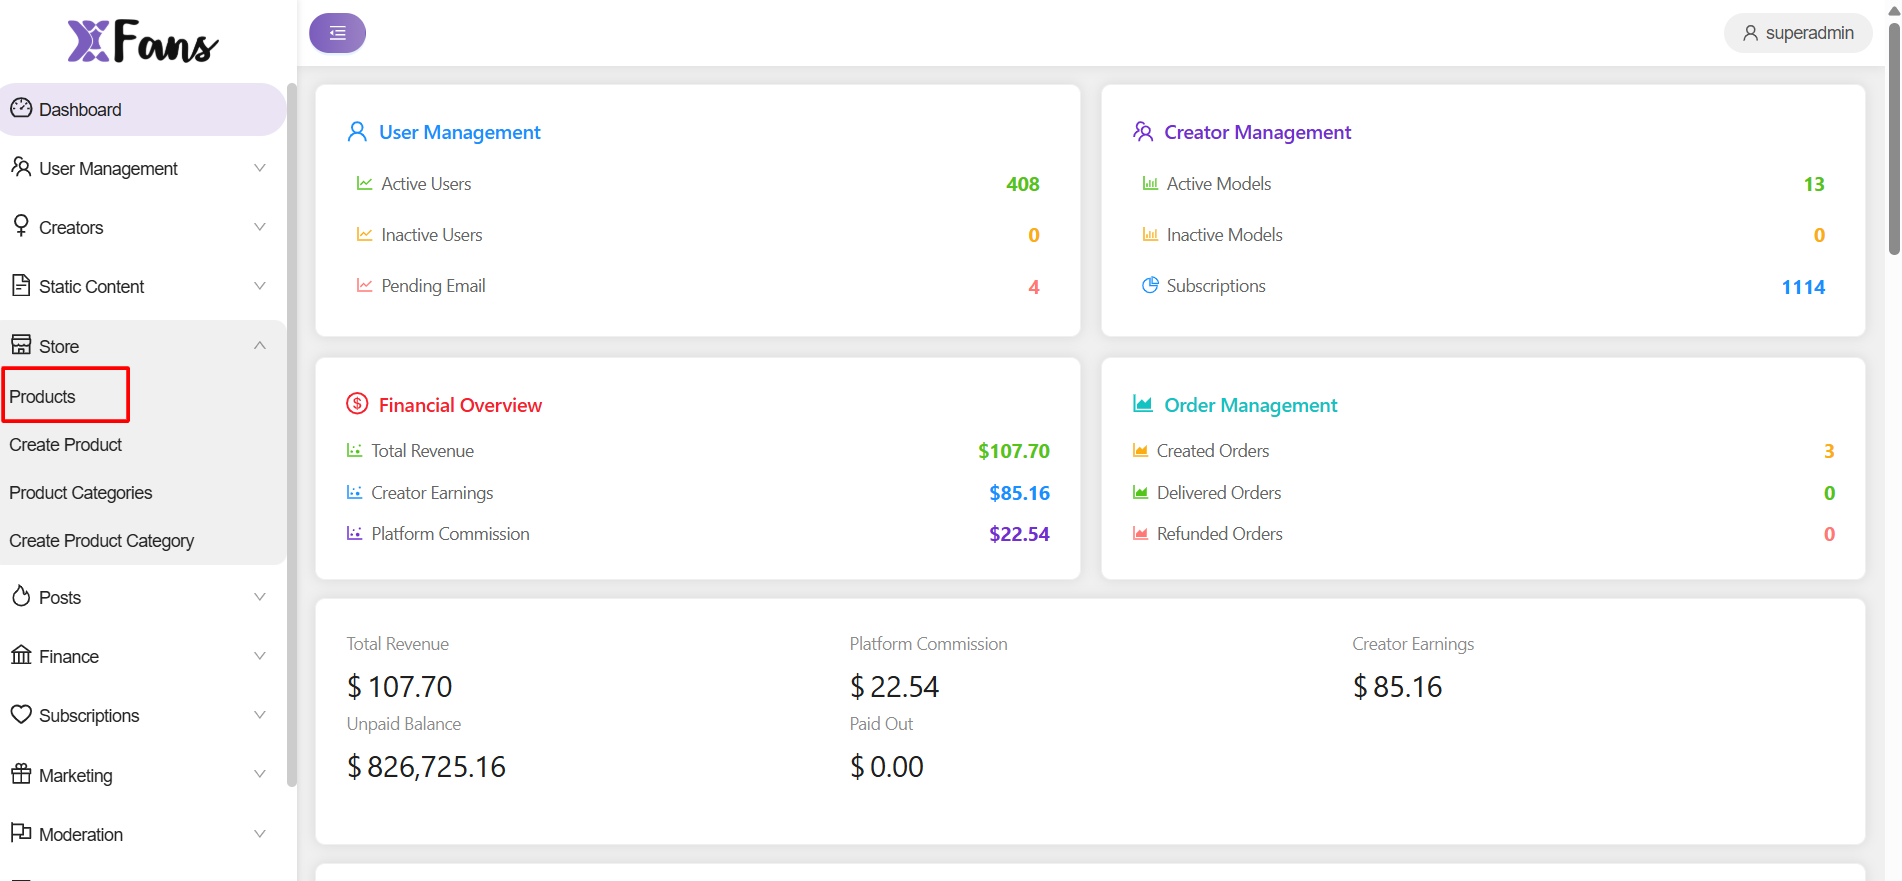
Task: Click the page vertical scrollbar
Action: (x=1893, y=140)
